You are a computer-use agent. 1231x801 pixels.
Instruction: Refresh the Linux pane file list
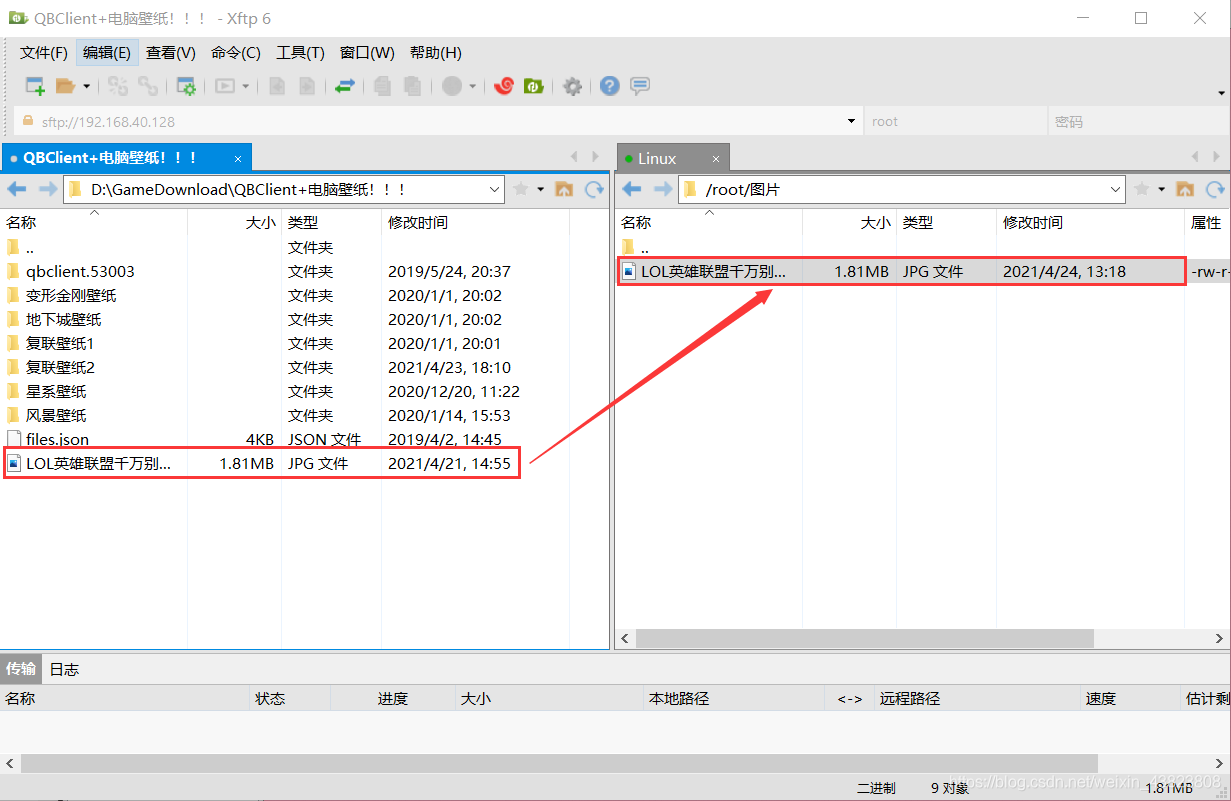pyautogui.click(x=1215, y=189)
